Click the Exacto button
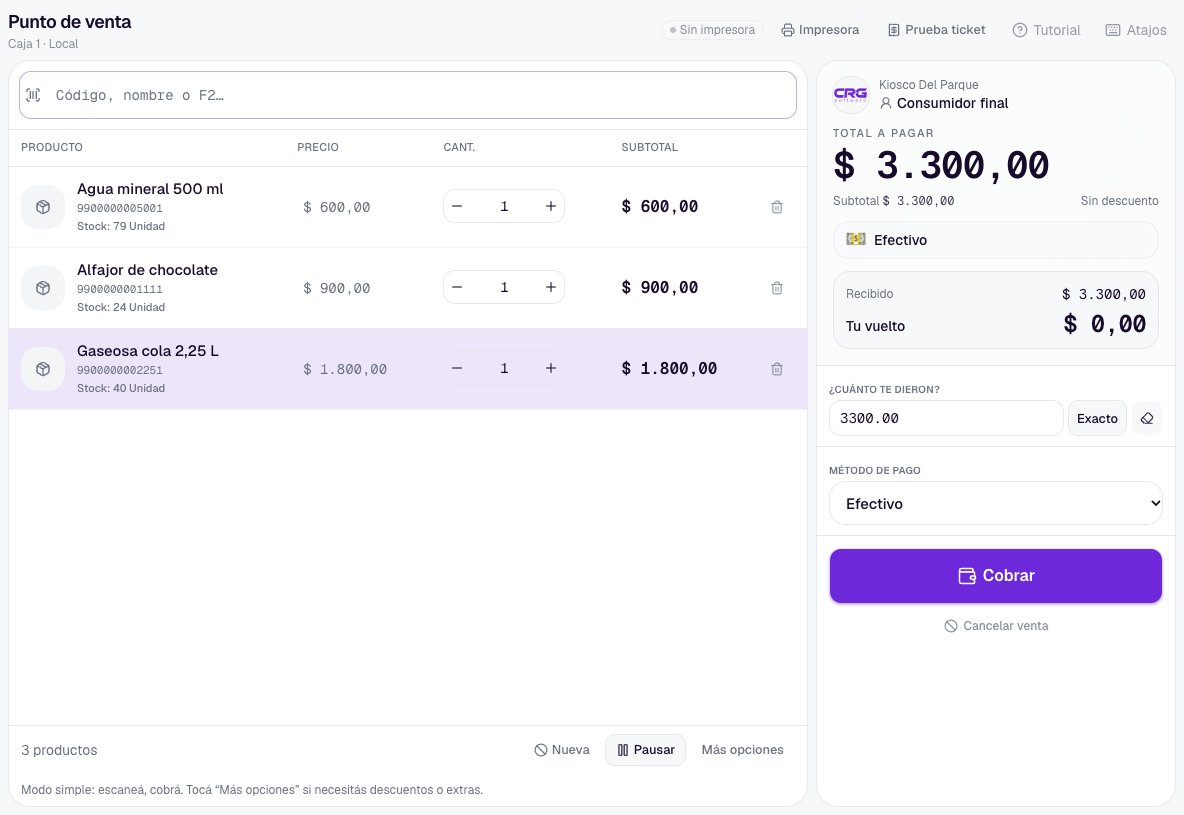Screen dimensions: 1184x815 1097,418
